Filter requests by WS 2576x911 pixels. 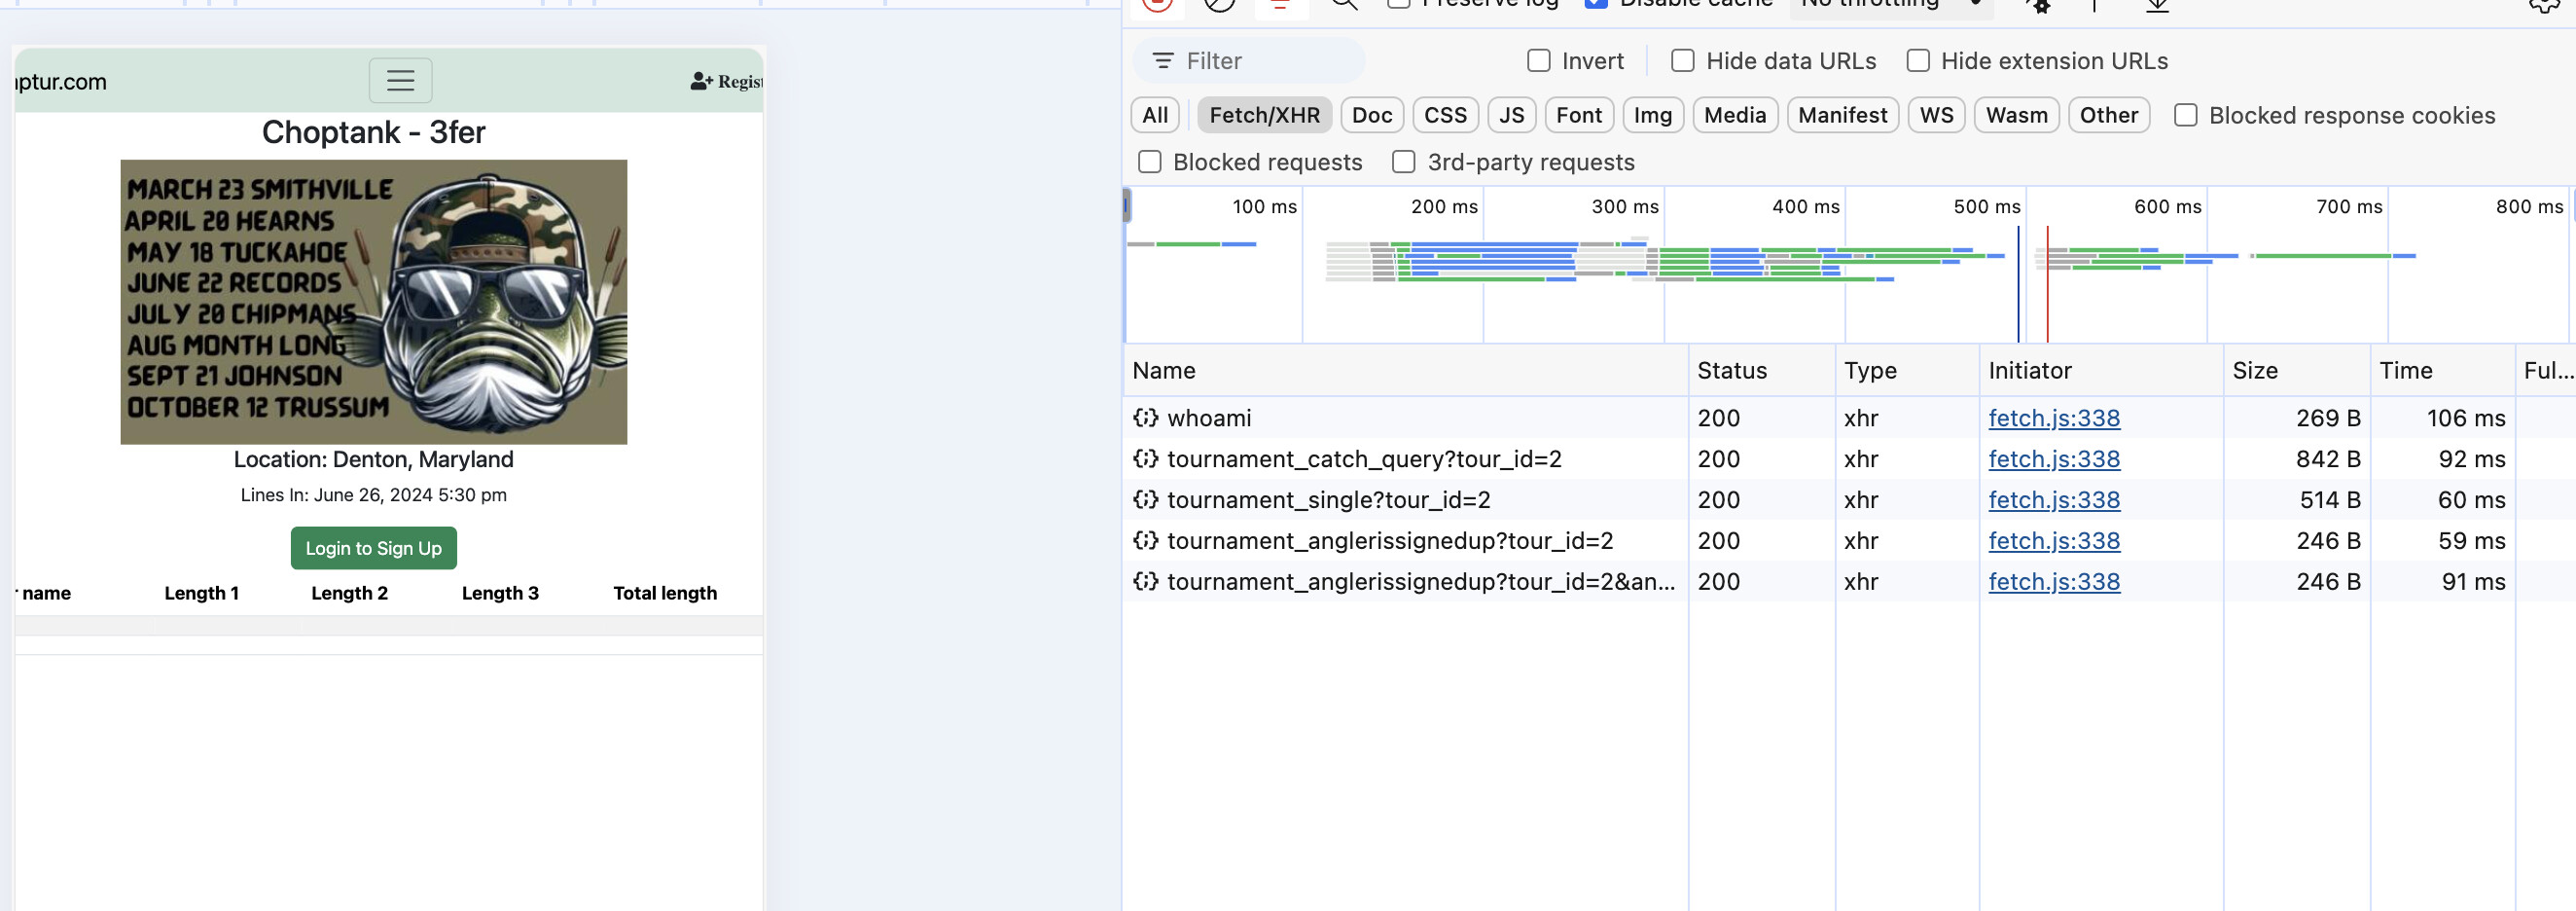1936,116
